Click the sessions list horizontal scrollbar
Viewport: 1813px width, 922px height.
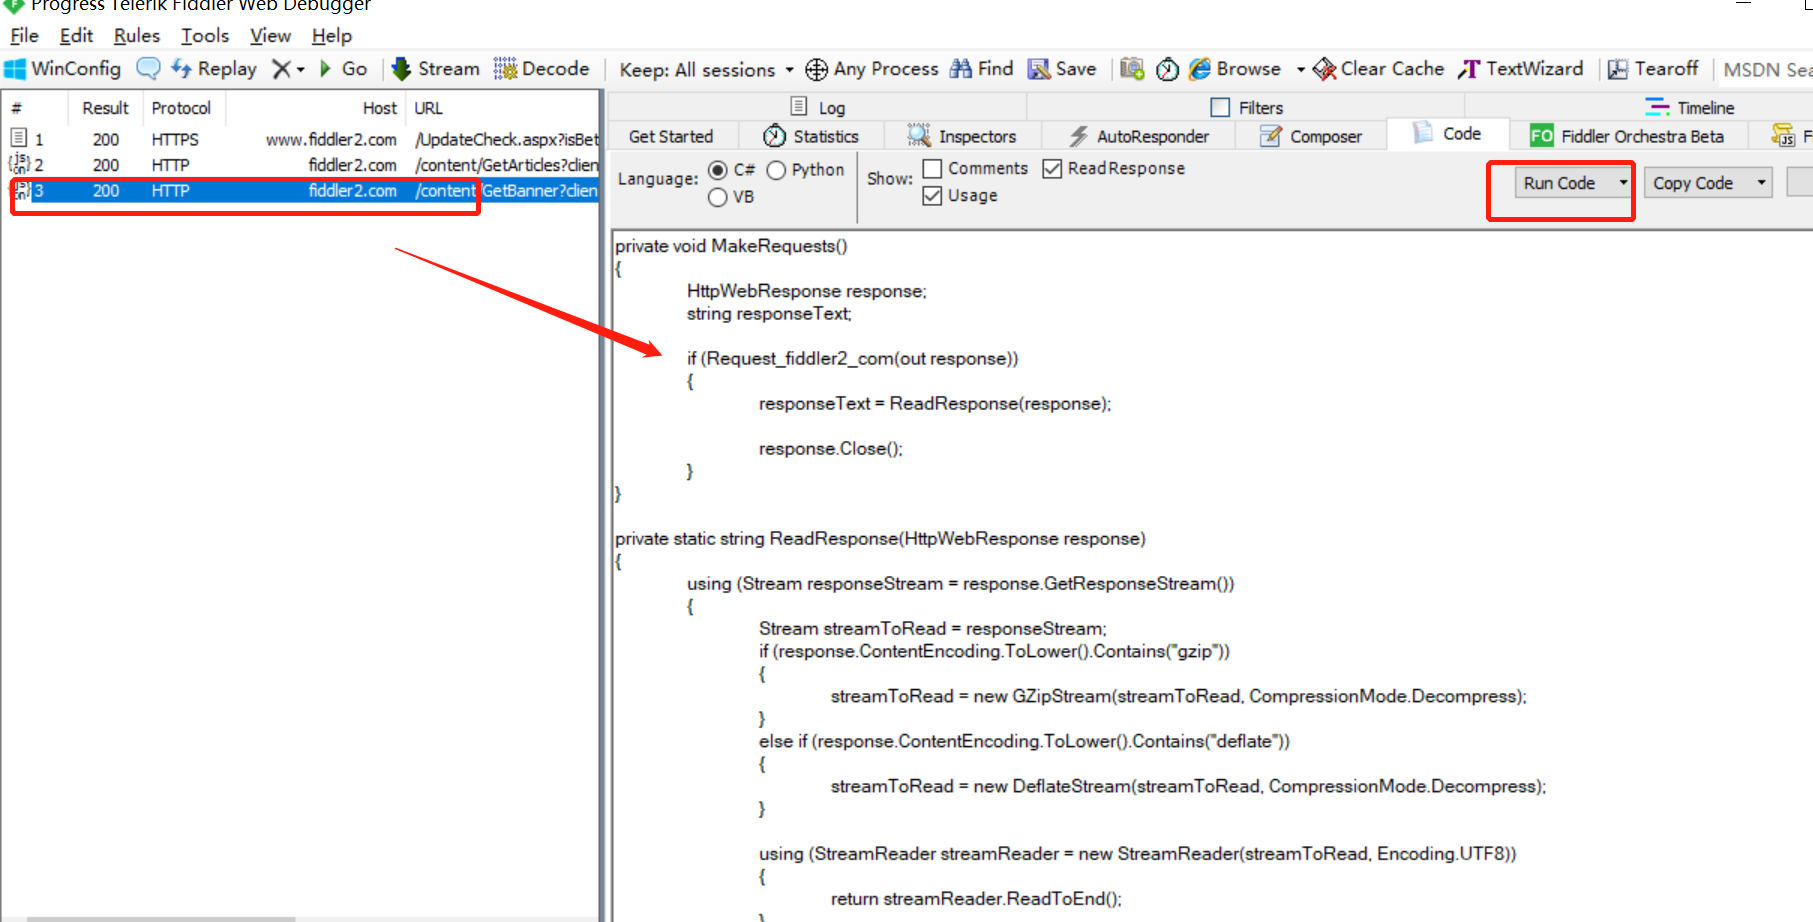pyautogui.click(x=160, y=919)
